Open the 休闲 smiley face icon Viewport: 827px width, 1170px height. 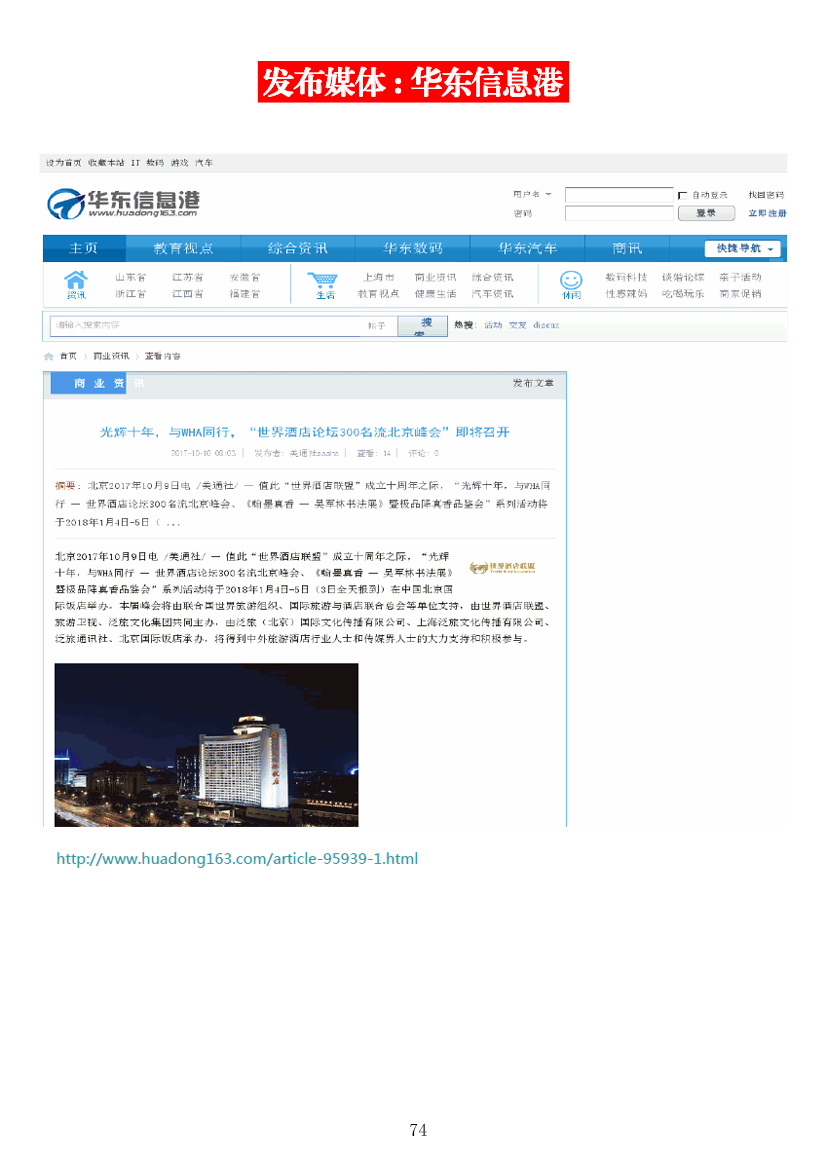tap(571, 284)
